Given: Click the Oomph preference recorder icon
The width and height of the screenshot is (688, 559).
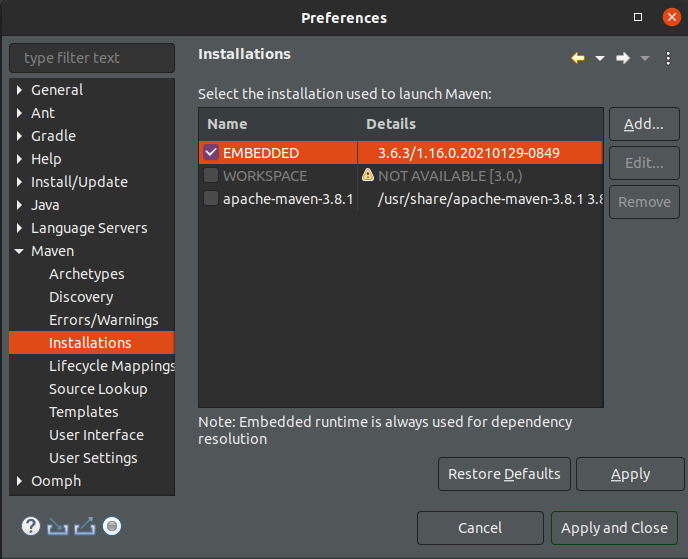Looking at the screenshot, I should click(112, 526).
